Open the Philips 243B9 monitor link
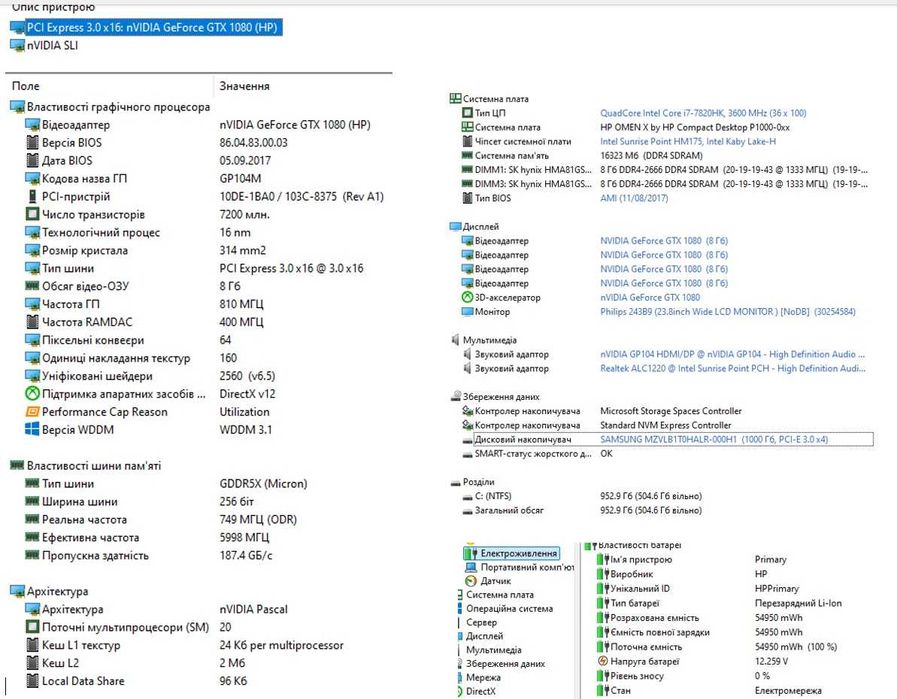The height and width of the screenshot is (699, 897). click(728, 312)
